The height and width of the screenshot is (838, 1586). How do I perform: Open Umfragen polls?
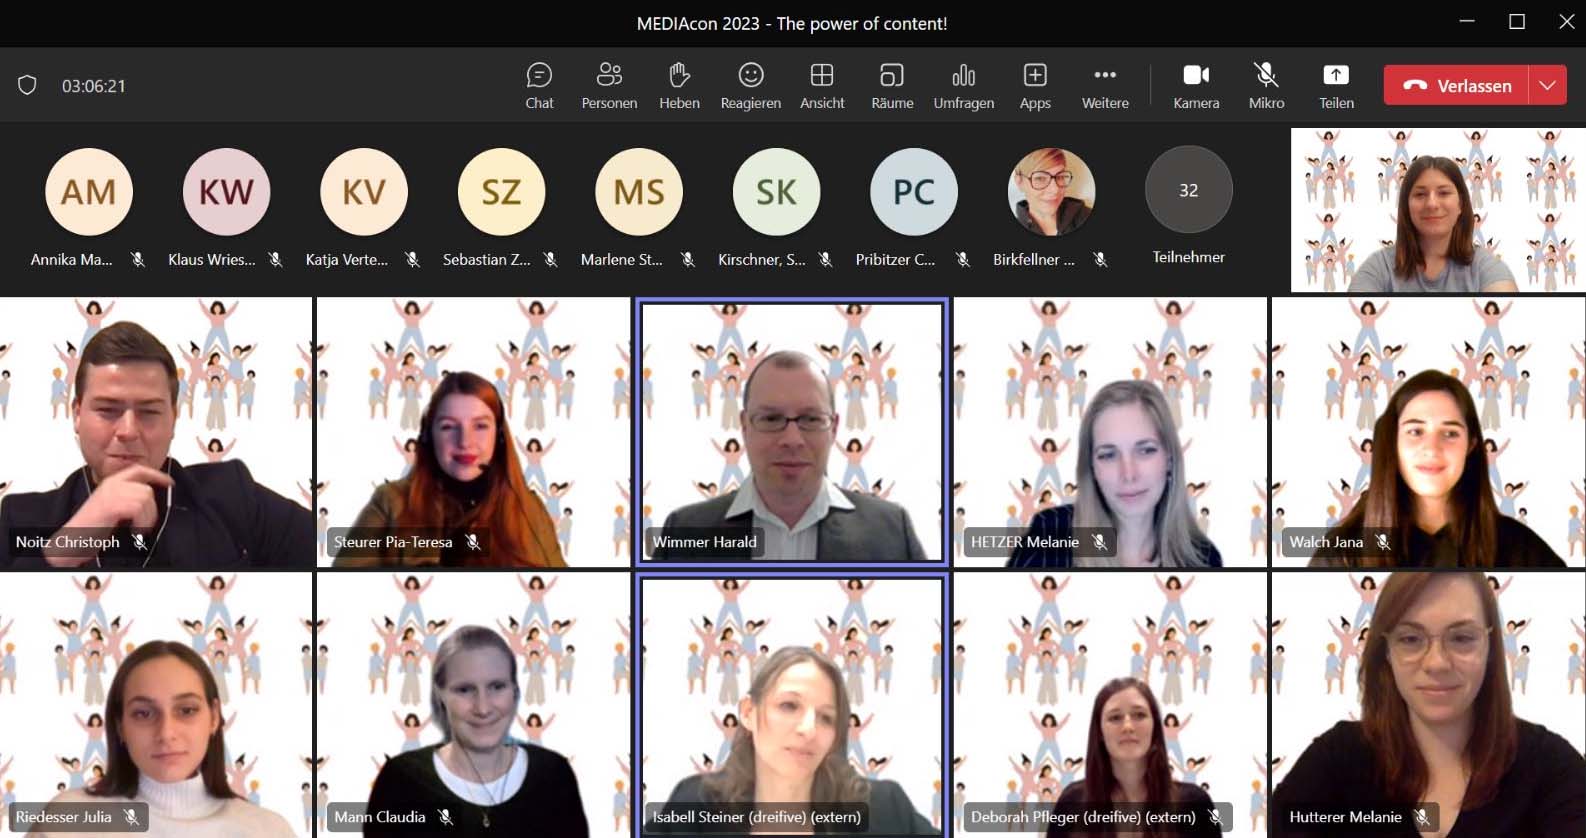pos(963,86)
